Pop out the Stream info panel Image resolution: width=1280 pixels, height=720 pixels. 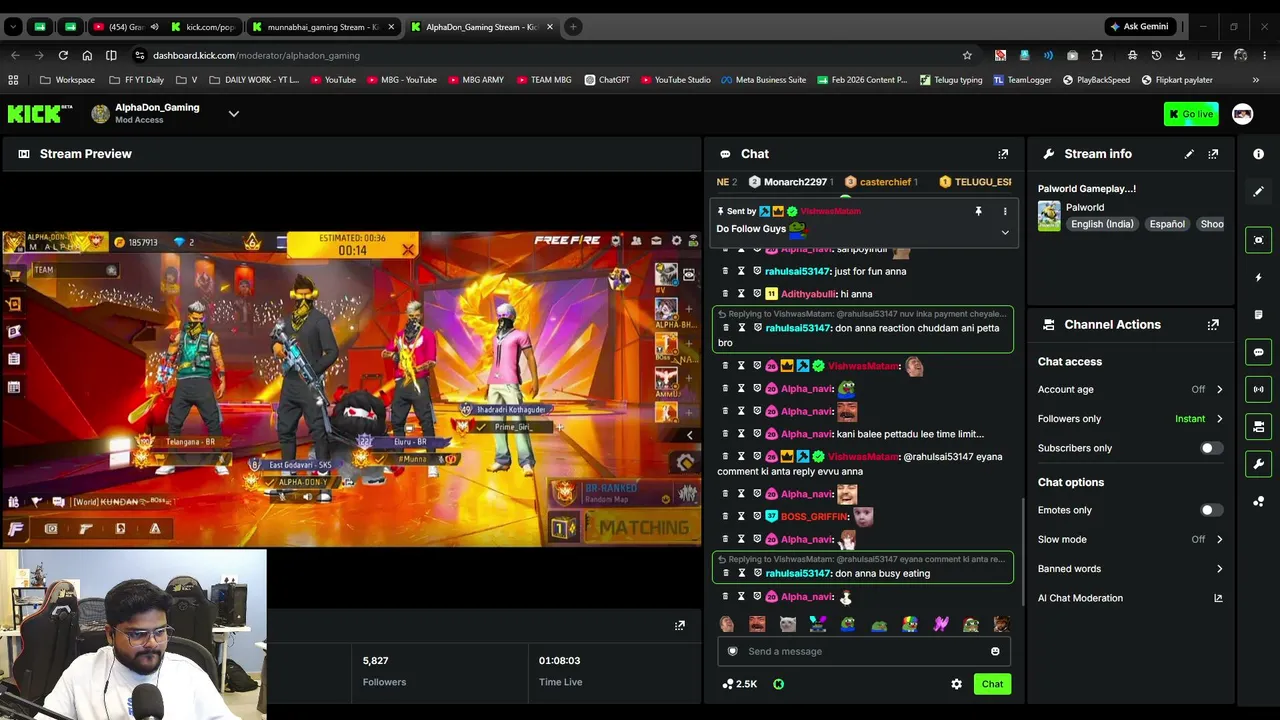[1213, 154]
